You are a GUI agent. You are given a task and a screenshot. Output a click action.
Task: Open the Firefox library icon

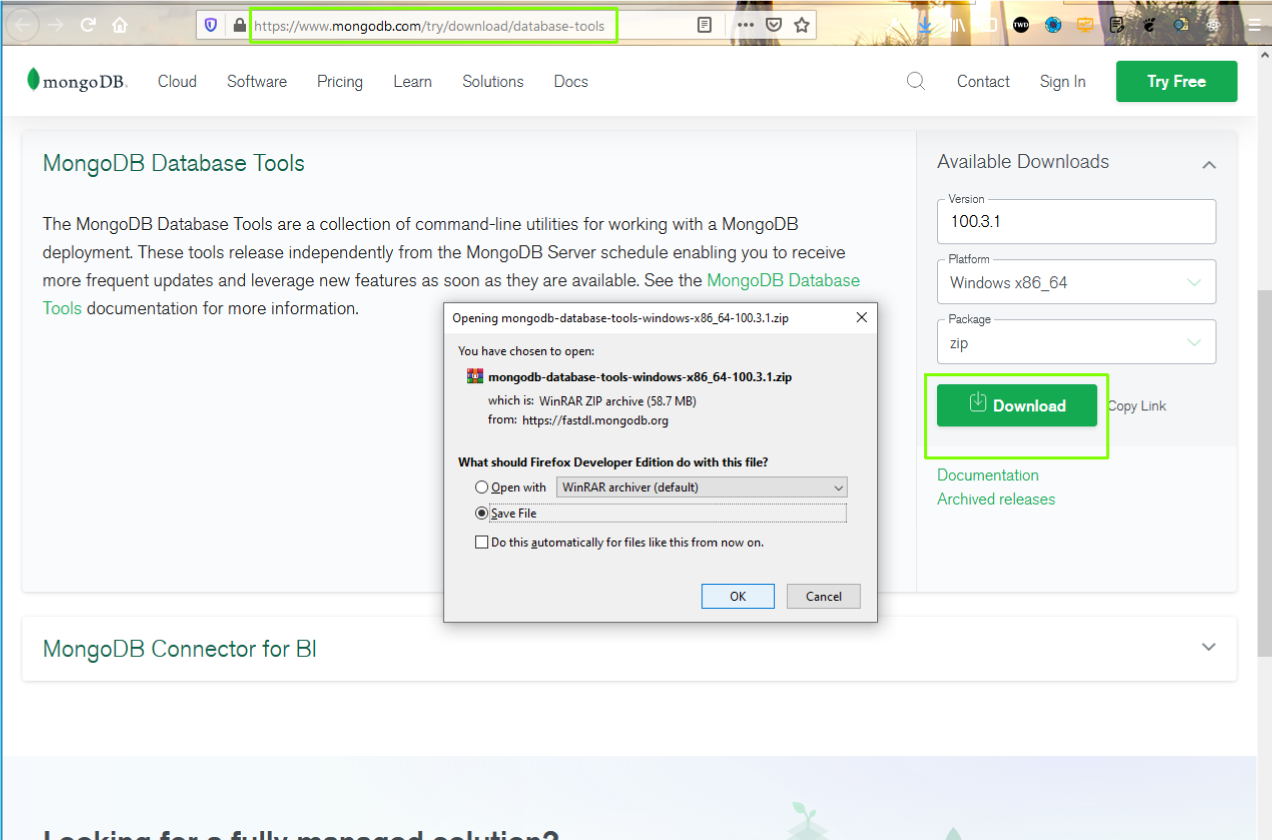(958, 26)
